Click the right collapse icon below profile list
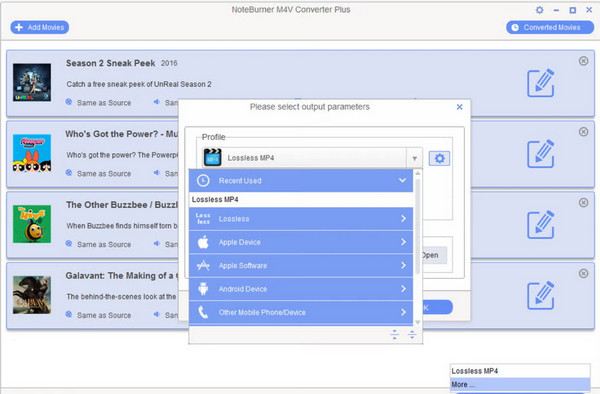This screenshot has height=394, width=600. 412,335
